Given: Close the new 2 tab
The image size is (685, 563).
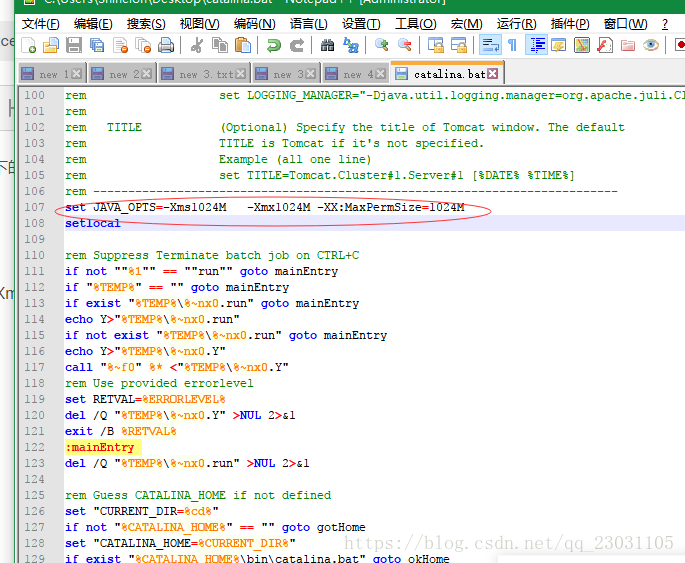Looking at the screenshot, I should coord(146,74).
